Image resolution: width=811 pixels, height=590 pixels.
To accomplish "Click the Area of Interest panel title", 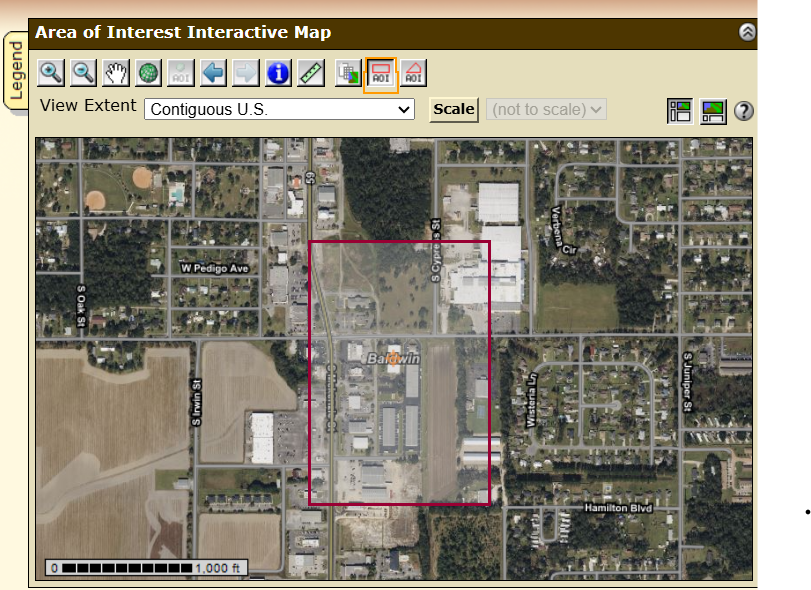I will point(183,33).
